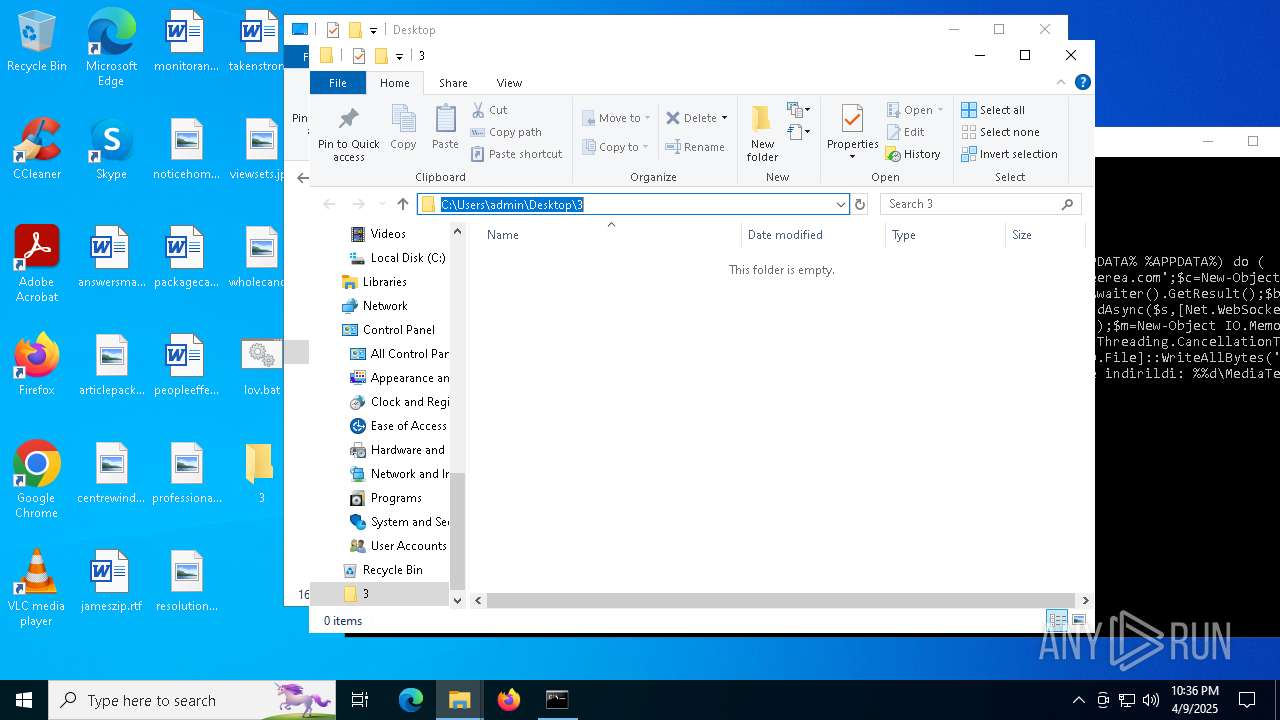Screen dimensions: 1280x720
Task: Click Select all in ribbon
Action: [993, 110]
